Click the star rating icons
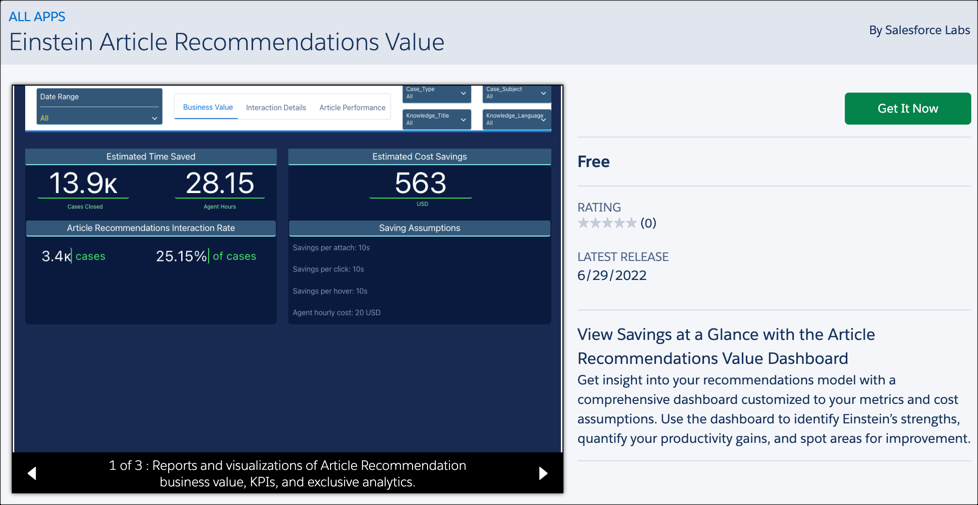This screenshot has width=978, height=505. click(607, 223)
